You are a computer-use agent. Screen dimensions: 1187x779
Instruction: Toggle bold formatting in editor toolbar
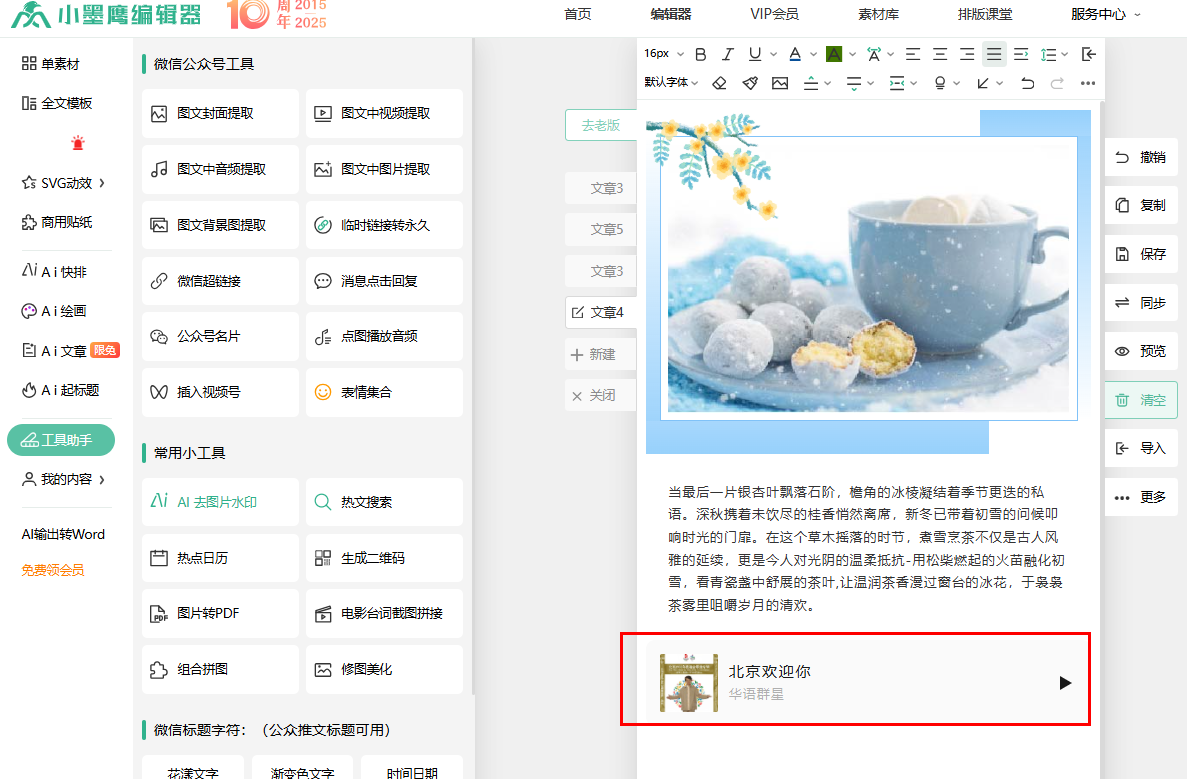click(x=701, y=54)
